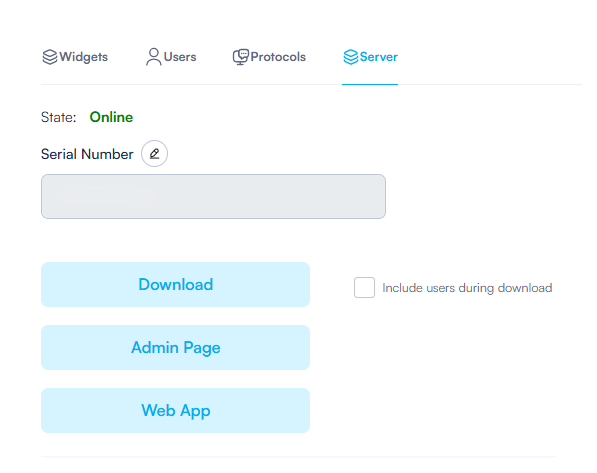
Task: Click the Online state text
Action: click(111, 117)
